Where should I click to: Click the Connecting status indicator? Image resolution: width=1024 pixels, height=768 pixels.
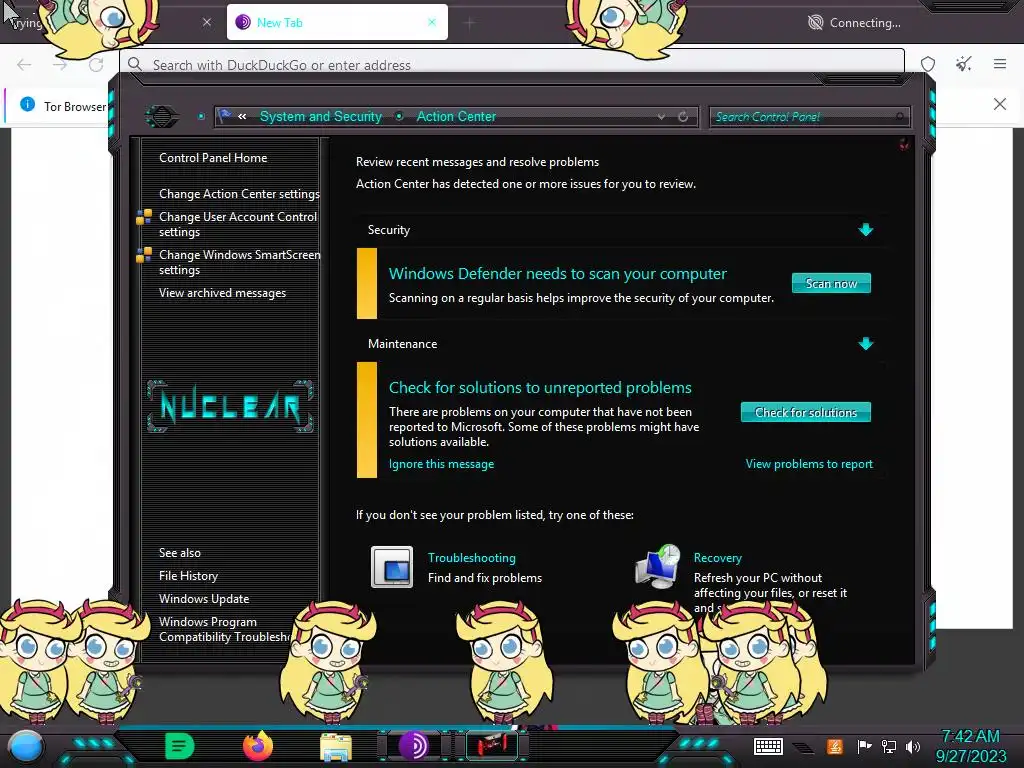point(854,23)
